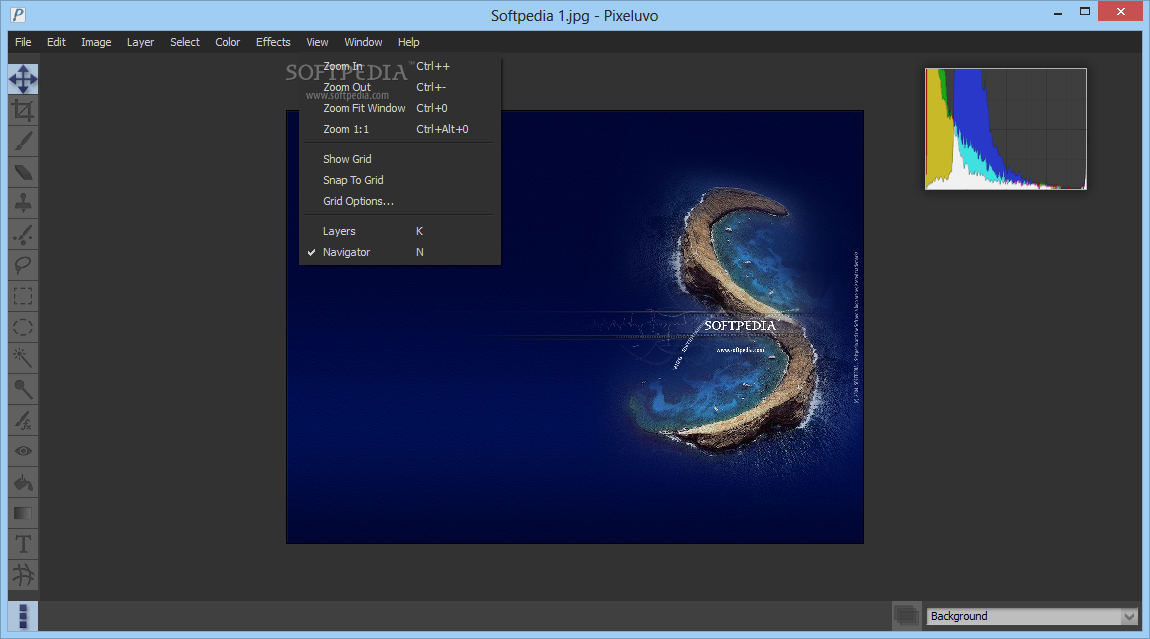Open the three-dot tool options button
Image resolution: width=1150 pixels, height=639 pixels.
click(x=23, y=616)
